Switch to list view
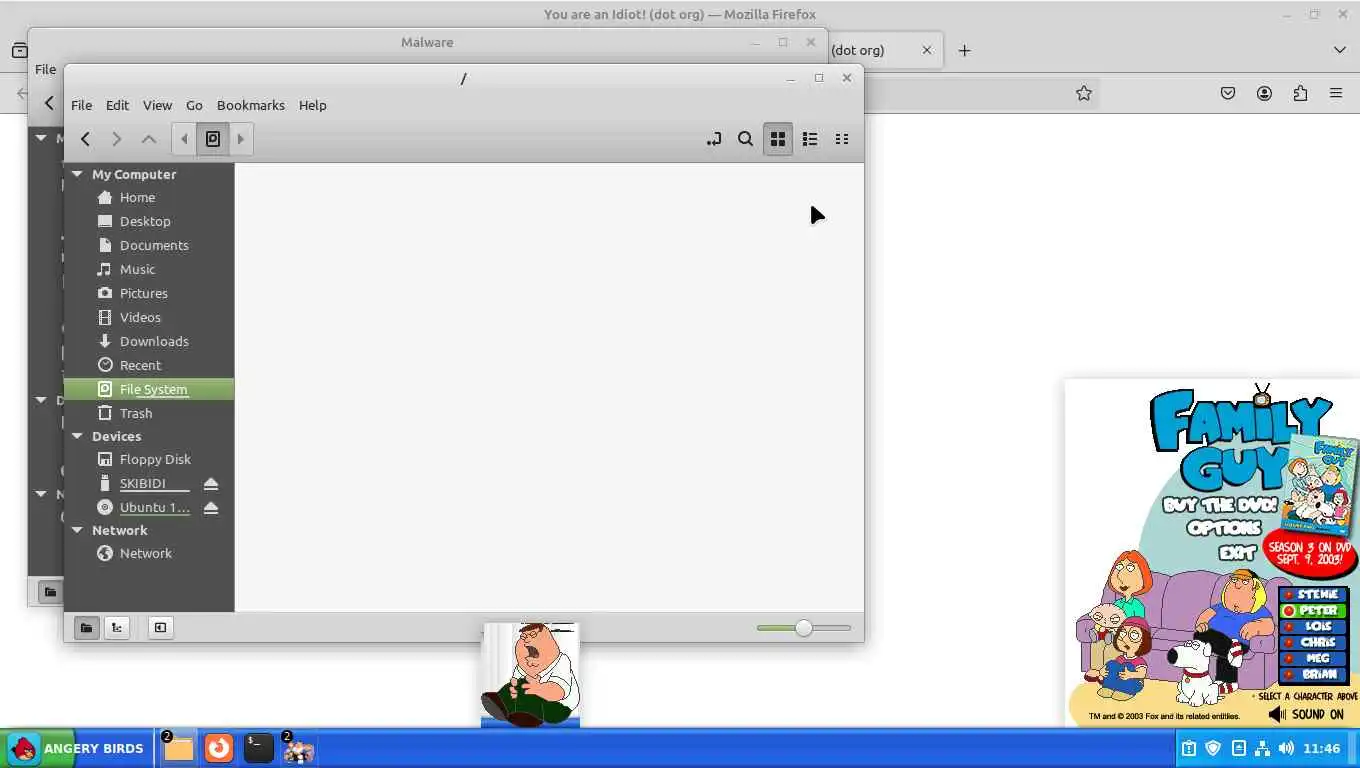 tap(810, 139)
